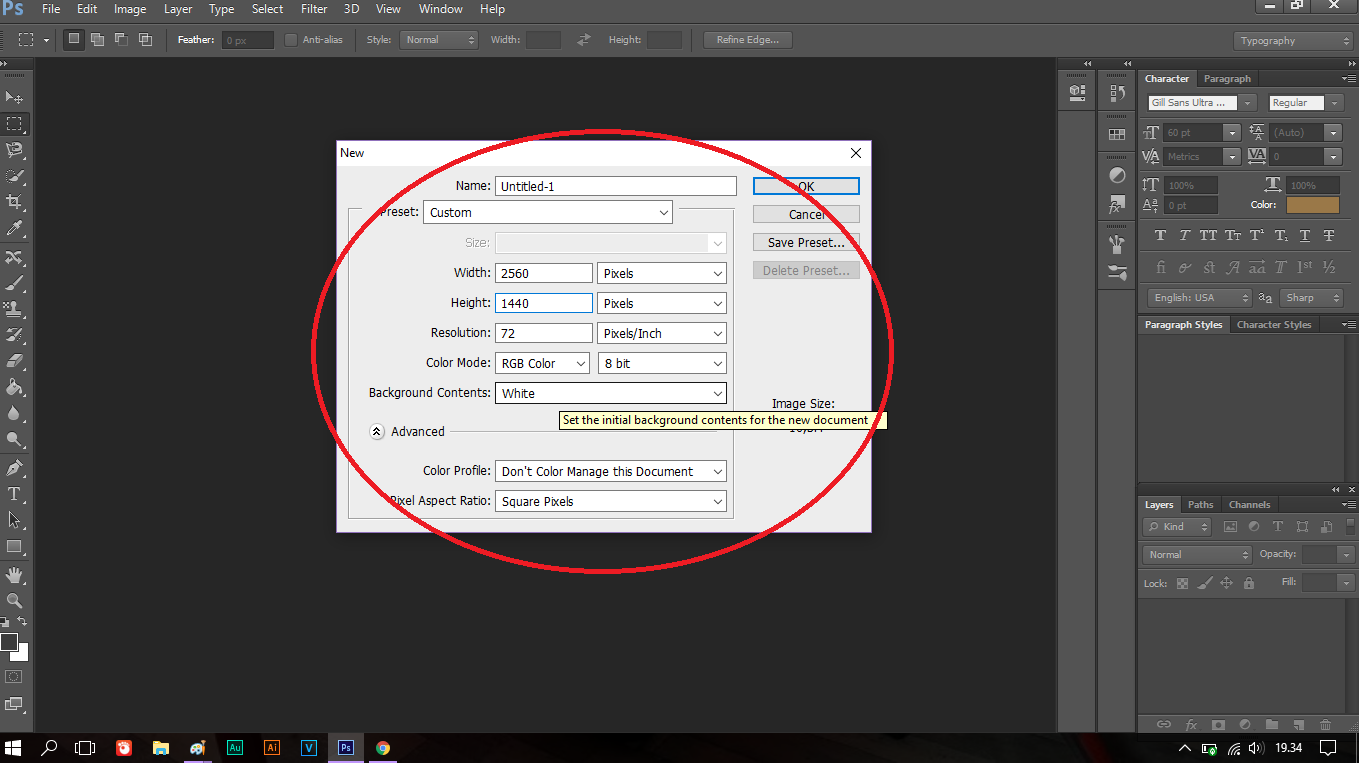Viewport: 1359px width, 765px height.
Task: Open the Color Profile dropdown
Action: coord(611,471)
